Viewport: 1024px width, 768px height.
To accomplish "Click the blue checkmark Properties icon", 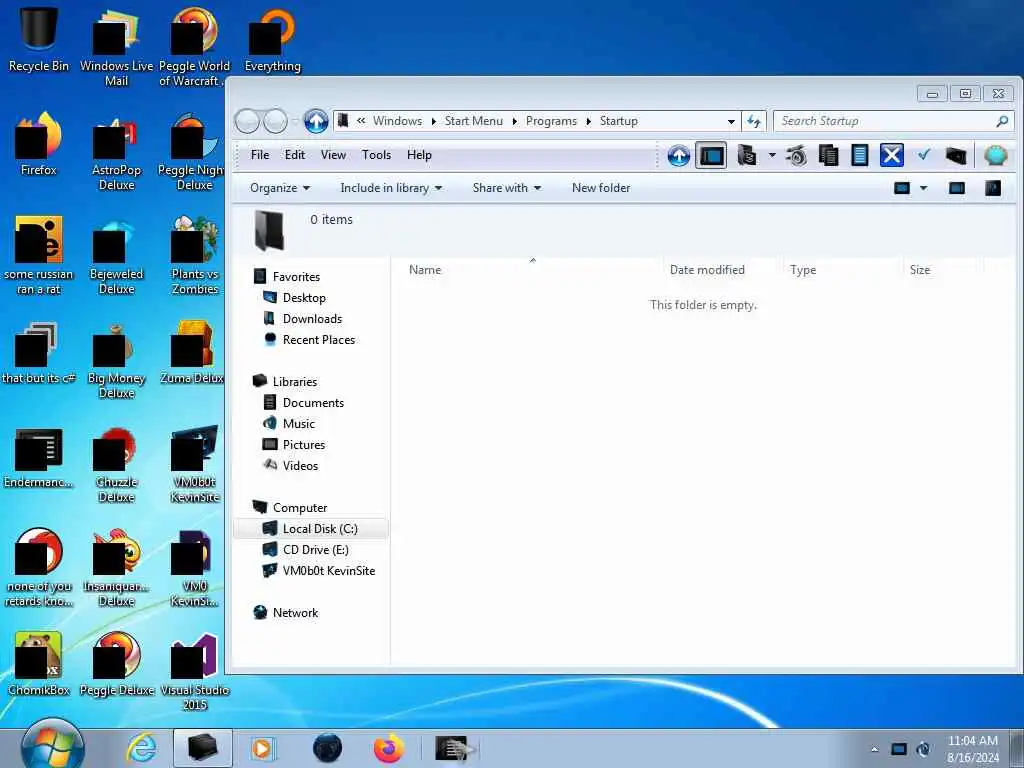I will 923,155.
